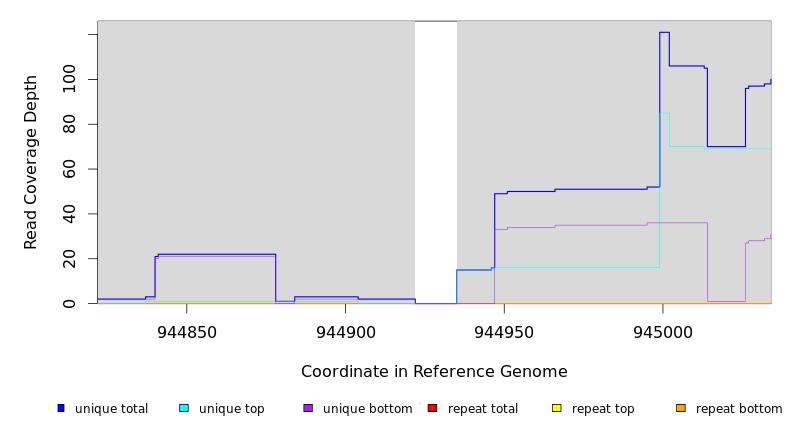Select the "repeat bottom" legend label
Viewport: 792px width, 432px height.
[x=739, y=409]
